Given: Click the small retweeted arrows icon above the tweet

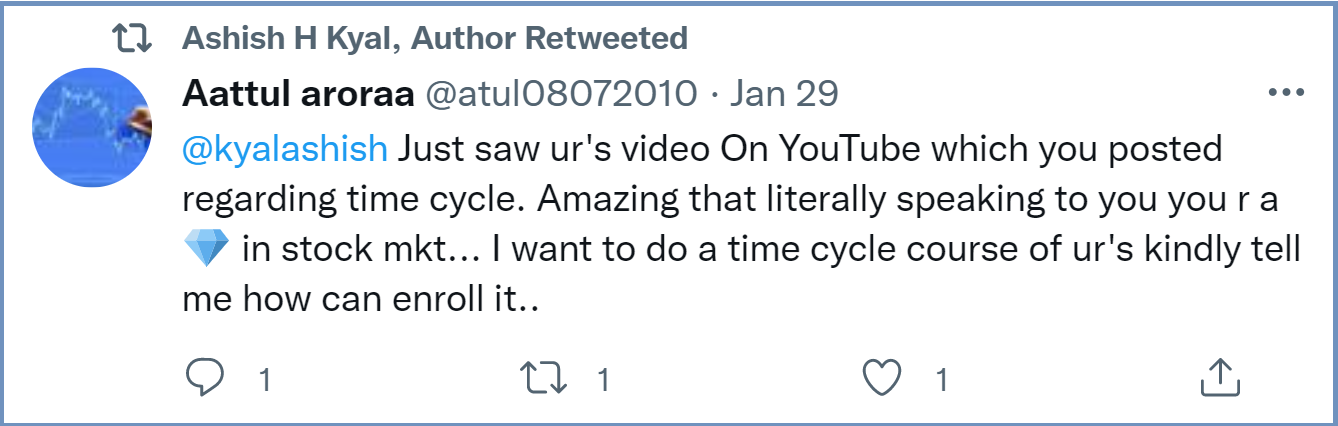Looking at the screenshot, I should pyautogui.click(x=131, y=39).
